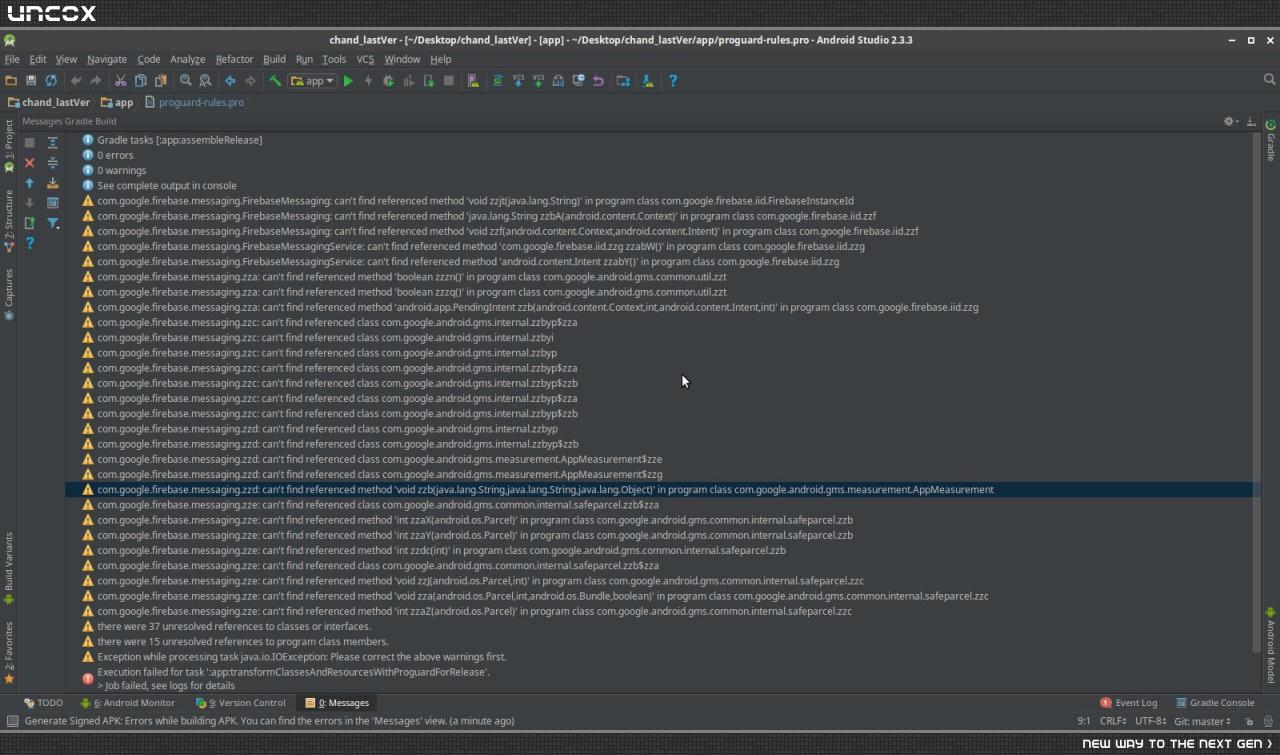Image resolution: width=1280 pixels, height=755 pixels.
Task: Click the Expand All icon in Messages
Action: [53, 143]
